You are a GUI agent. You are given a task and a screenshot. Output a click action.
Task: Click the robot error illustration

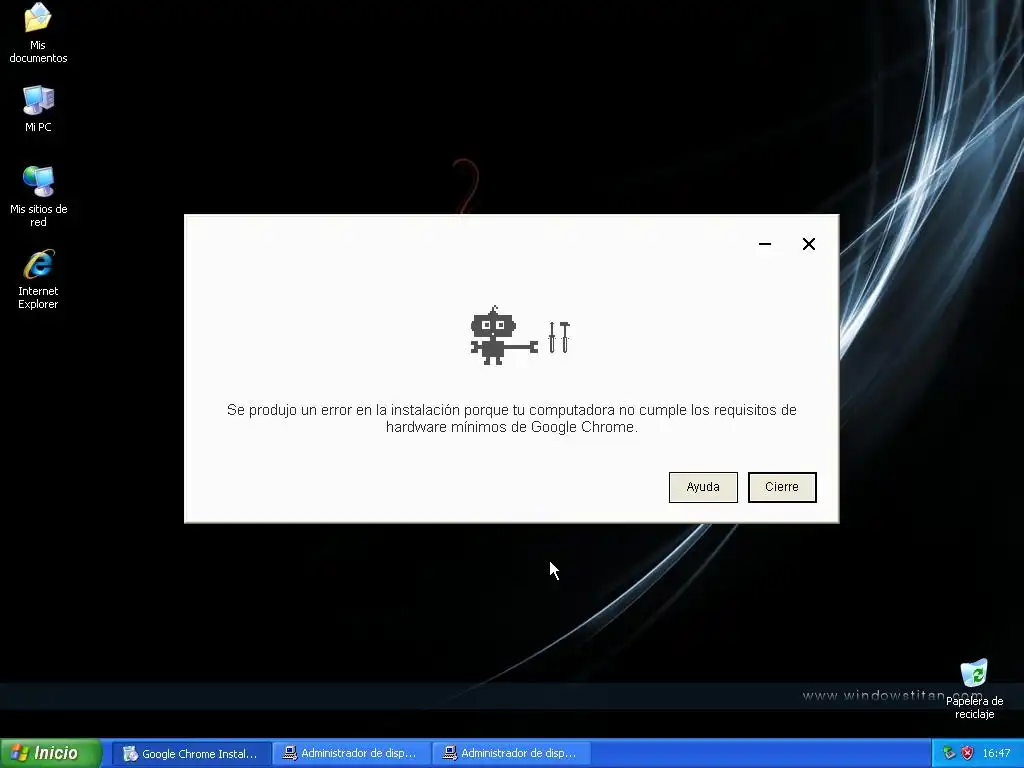[520, 336]
